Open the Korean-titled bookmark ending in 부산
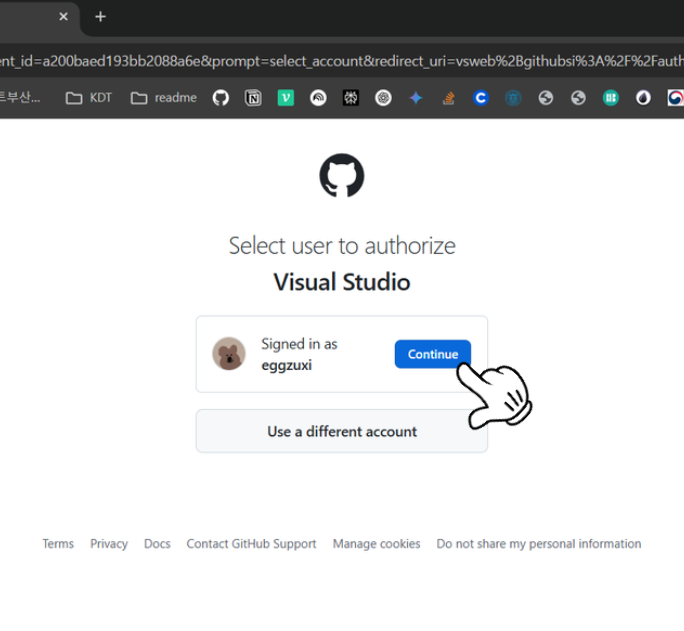The height and width of the screenshot is (631, 684). (x=20, y=97)
